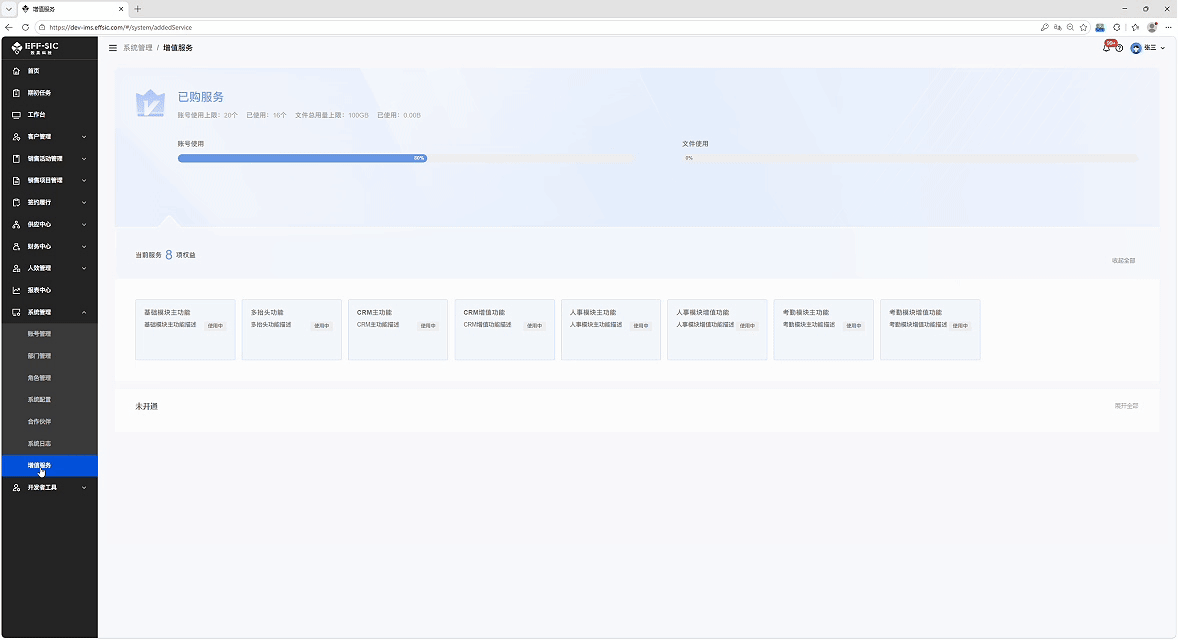Viewport: 1178px width, 640px height.
Task: Click the browser favorites star icon
Action: click(x=1083, y=28)
